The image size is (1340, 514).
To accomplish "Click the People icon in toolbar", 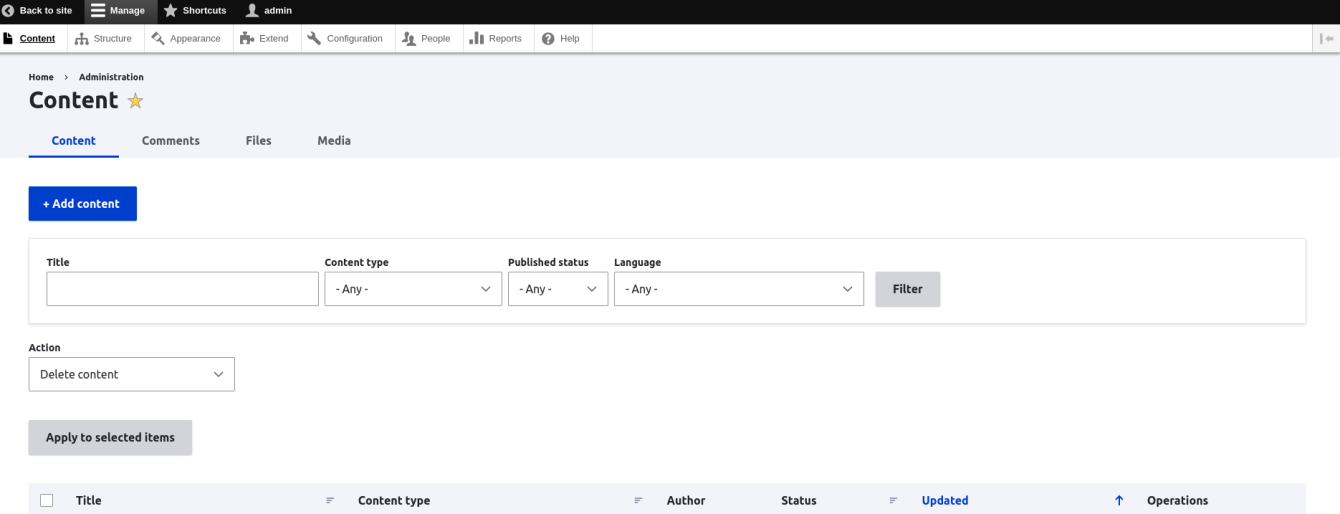I will click(x=409, y=39).
